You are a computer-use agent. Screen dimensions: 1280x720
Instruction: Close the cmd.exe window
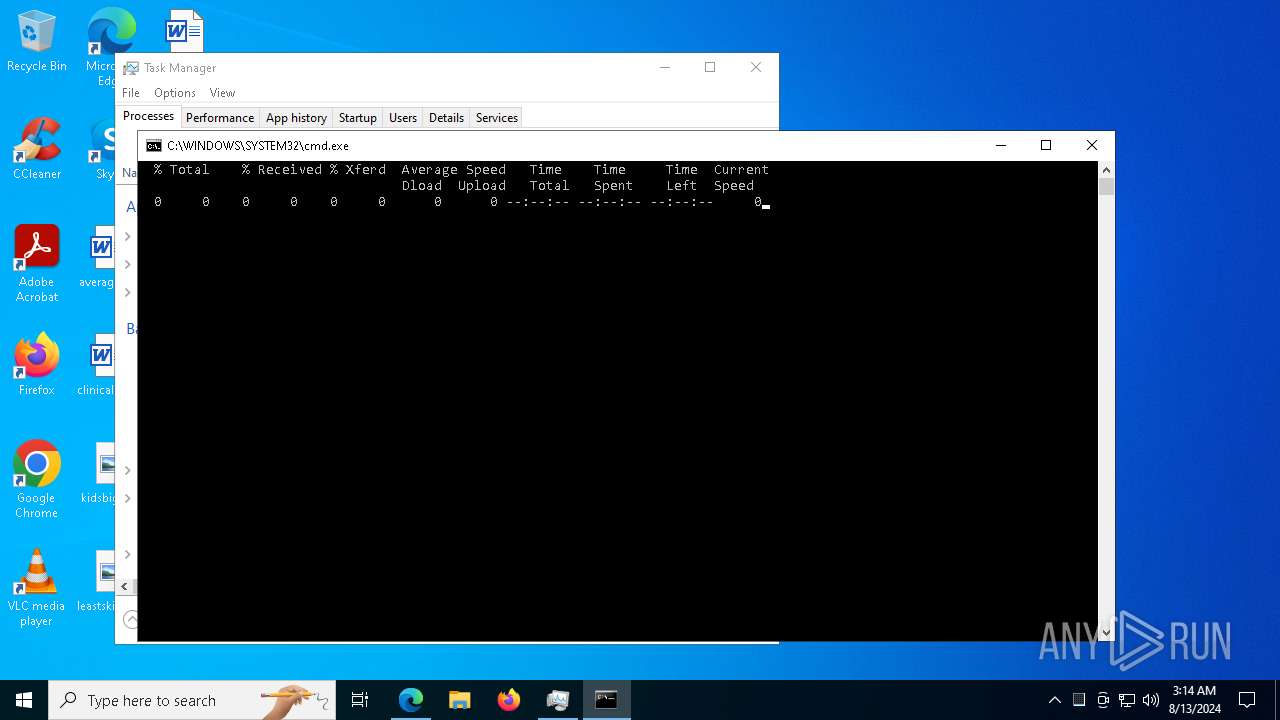click(1092, 146)
